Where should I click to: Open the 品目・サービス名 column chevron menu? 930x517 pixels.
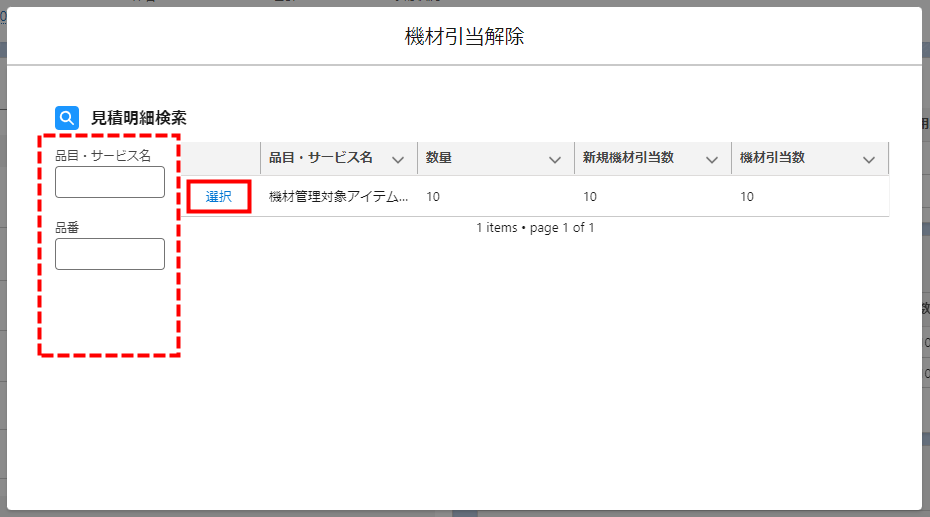click(x=398, y=159)
